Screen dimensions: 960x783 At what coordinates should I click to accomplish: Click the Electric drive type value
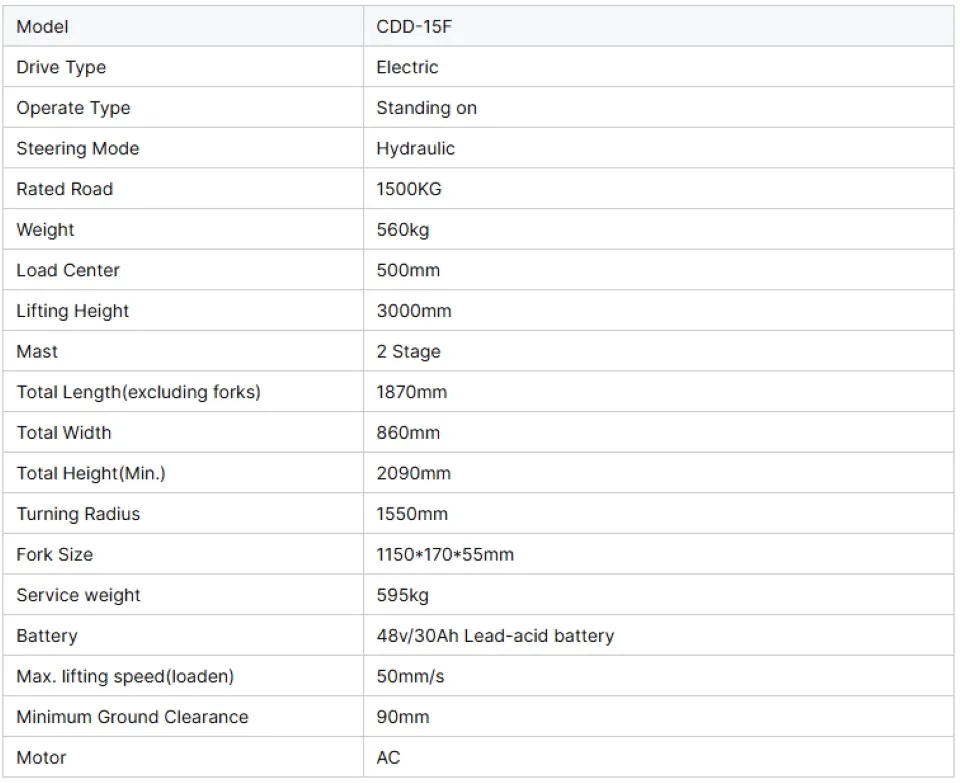pyautogui.click(x=407, y=67)
